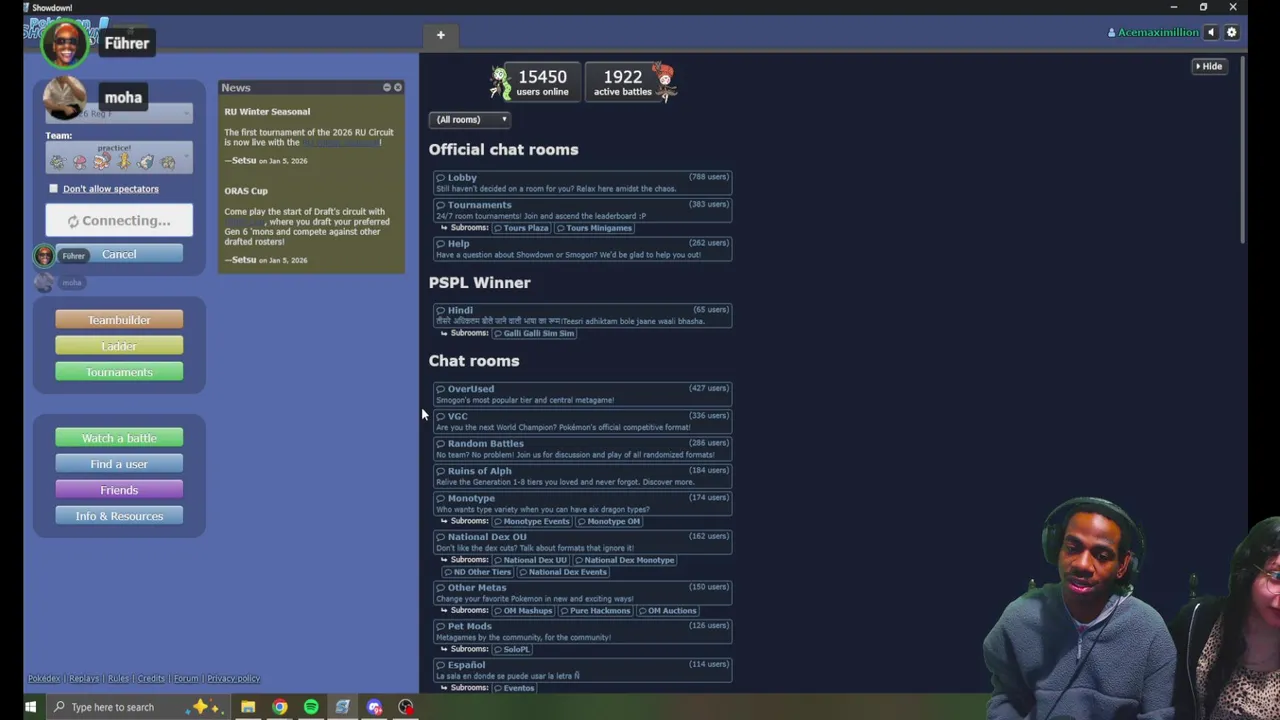
Task: Open the Replays footer link
Action: coord(84,678)
